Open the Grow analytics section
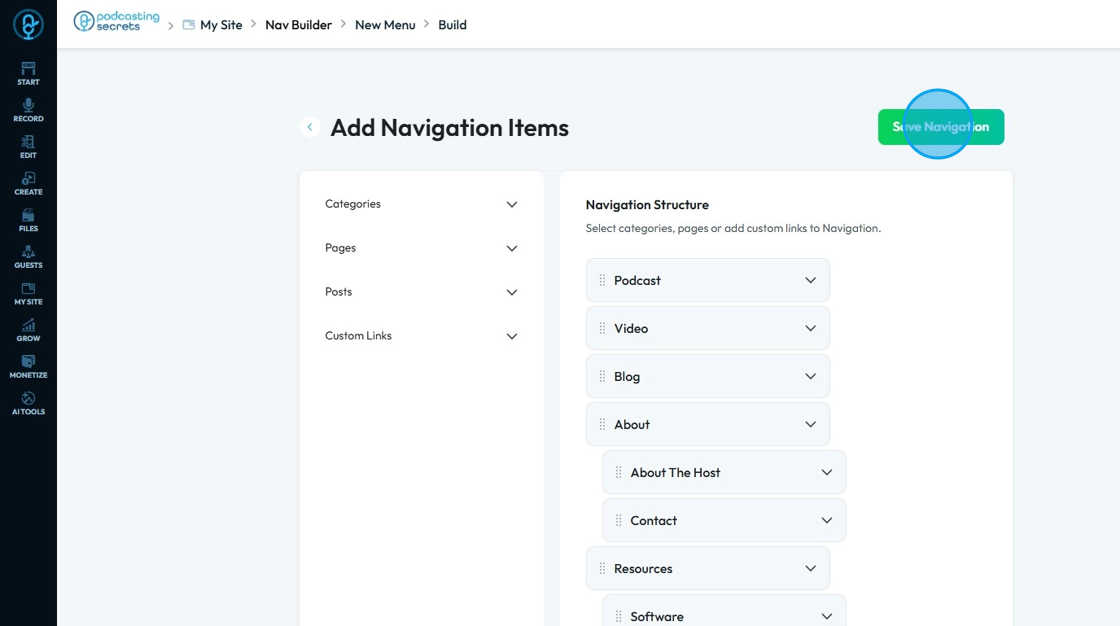This screenshot has height=626, width=1120. coord(28,329)
